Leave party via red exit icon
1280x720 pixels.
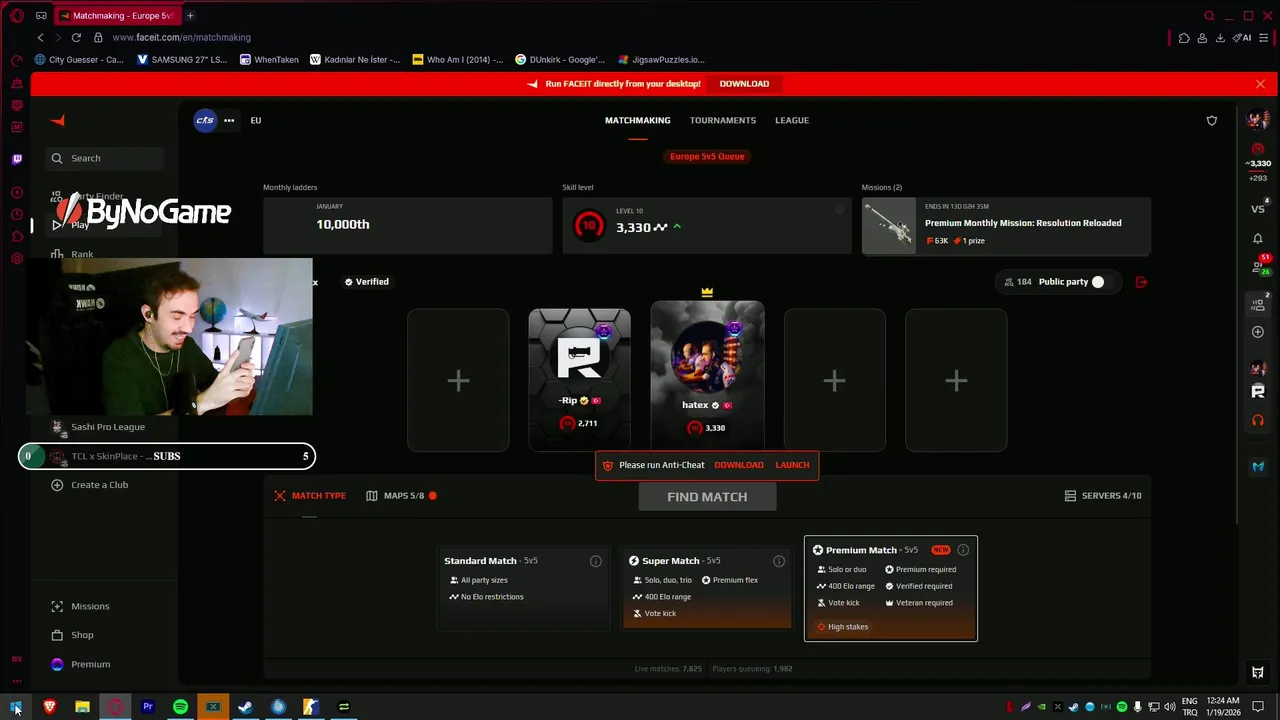[x=1142, y=282]
